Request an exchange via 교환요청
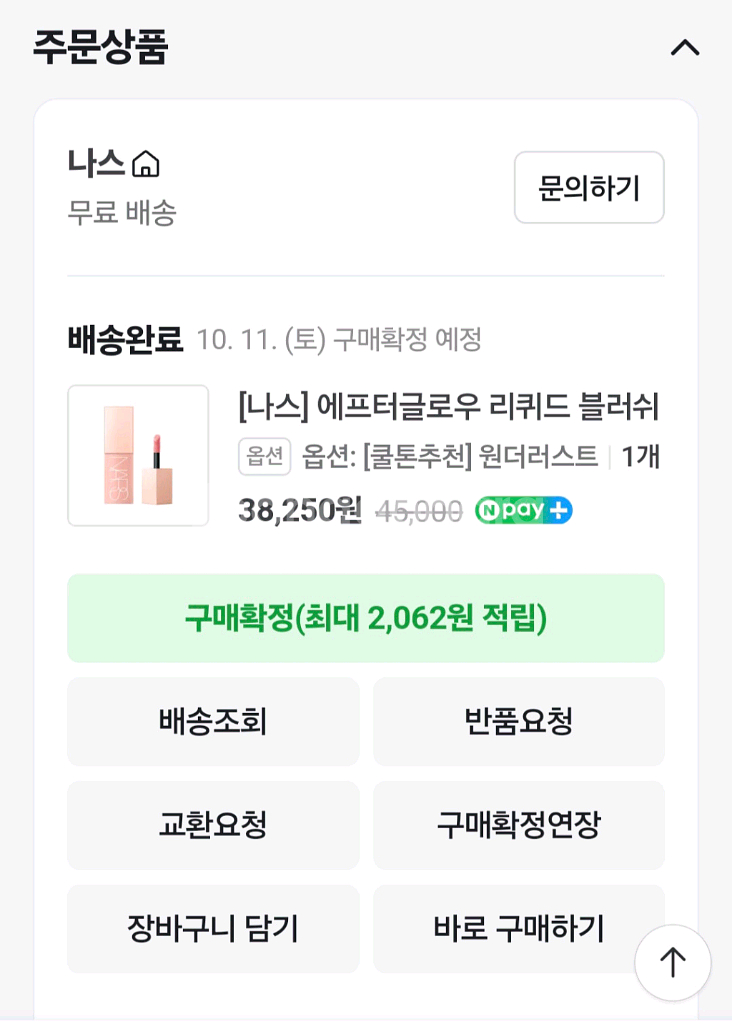 (213, 825)
